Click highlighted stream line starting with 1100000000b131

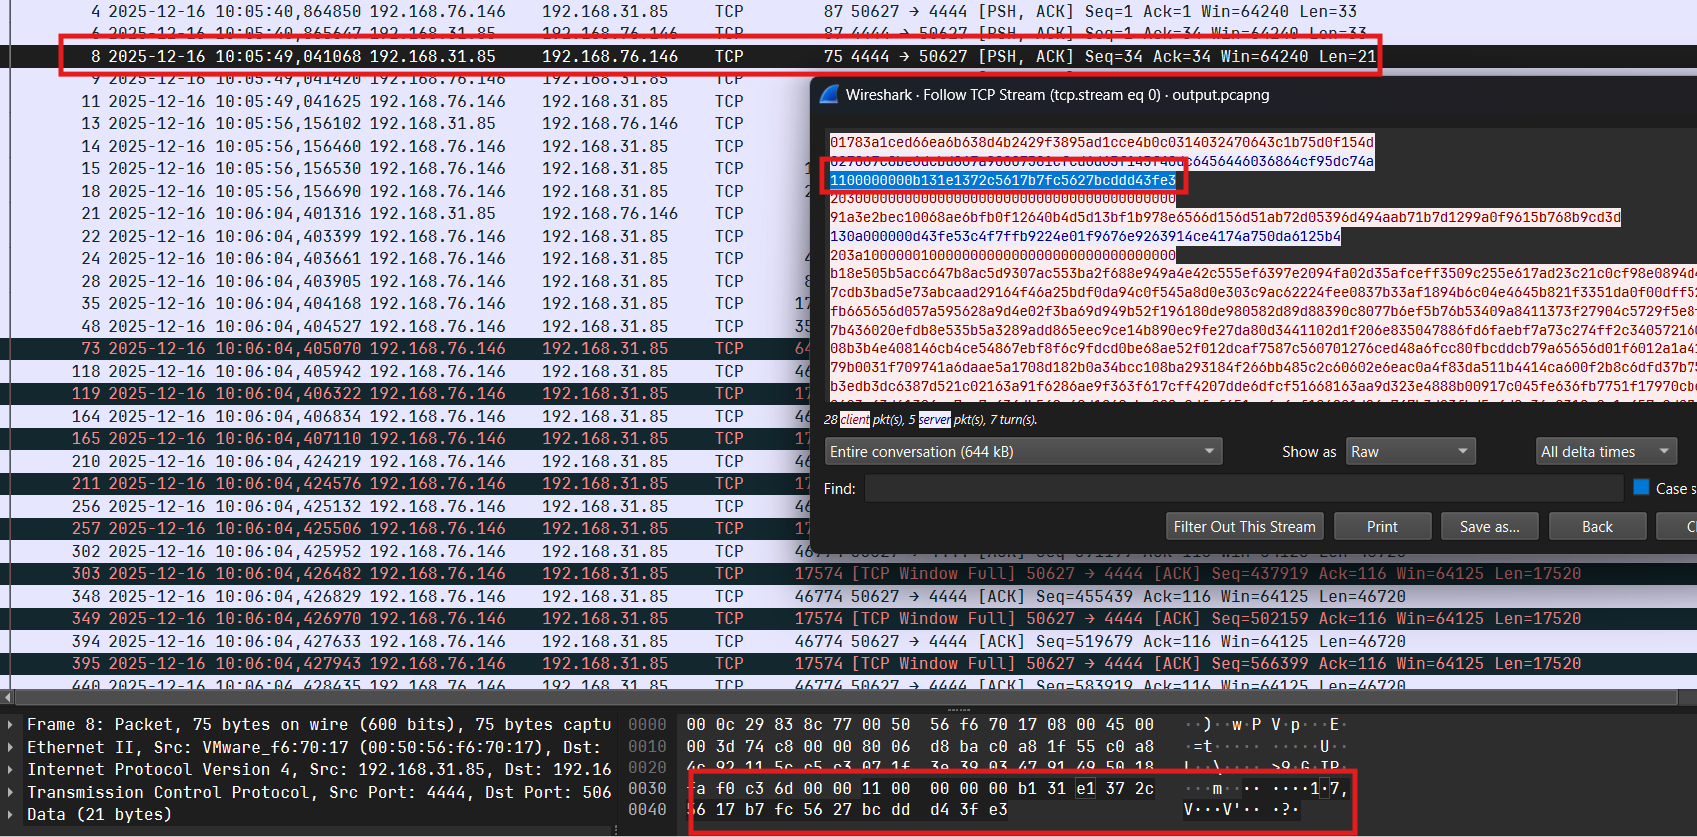coord(1002,181)
